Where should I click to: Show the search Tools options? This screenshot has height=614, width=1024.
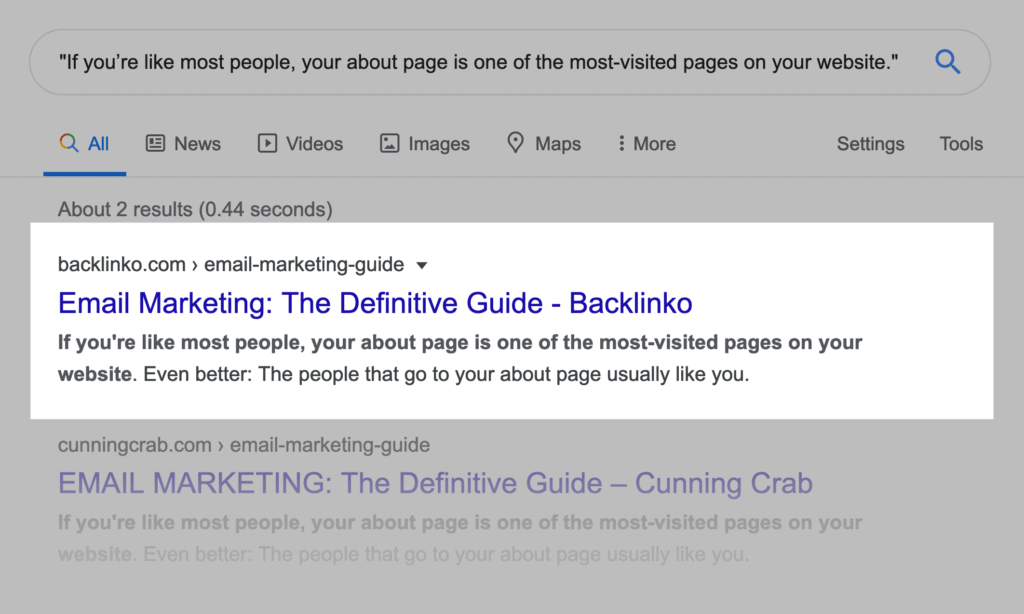pos(961,144)
